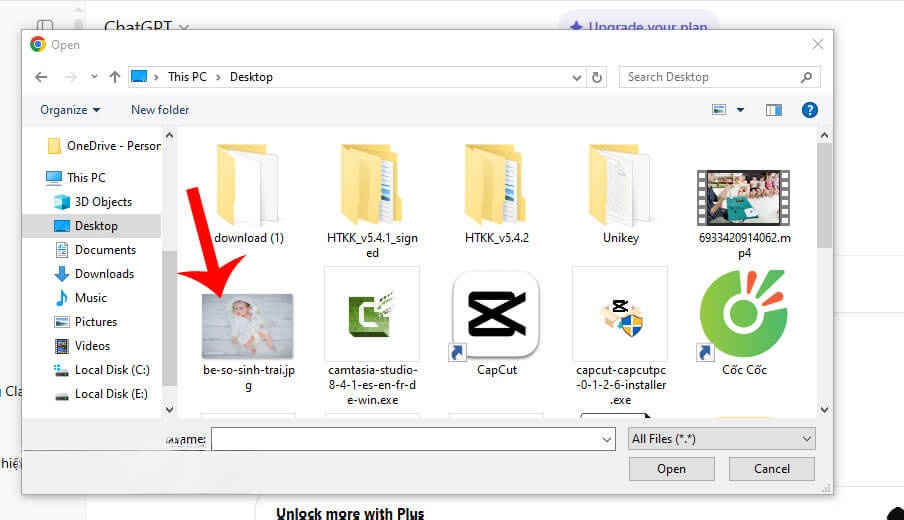Select the HTKK_v5.4.2 folder
The height and width of the screenshot is (520, 904).
(x=496, y=195)
